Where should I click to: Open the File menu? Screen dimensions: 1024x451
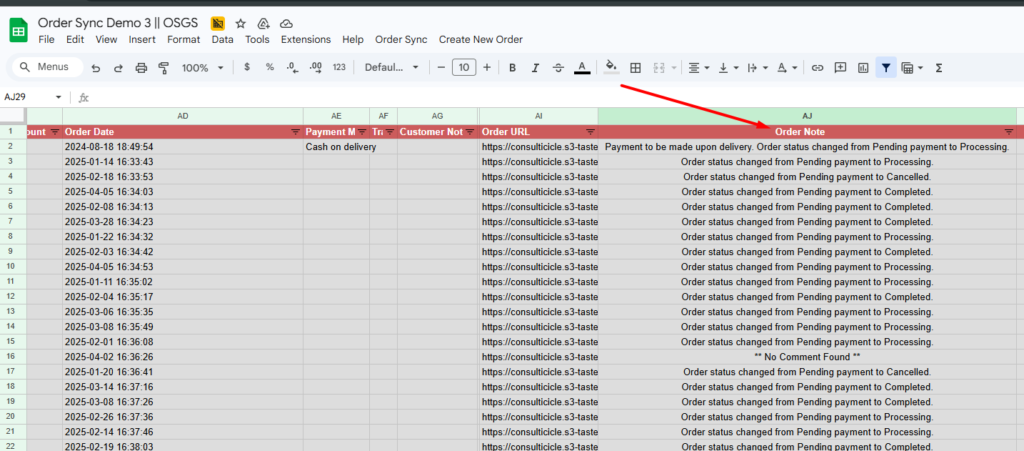pyautogui.click(x=46, y=39)
